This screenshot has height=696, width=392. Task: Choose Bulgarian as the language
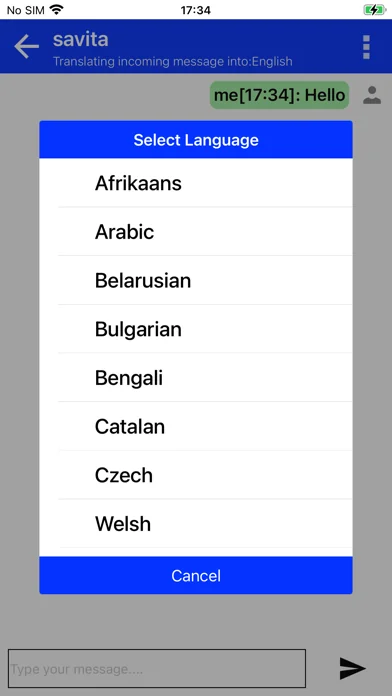click(x=196, y=329)
